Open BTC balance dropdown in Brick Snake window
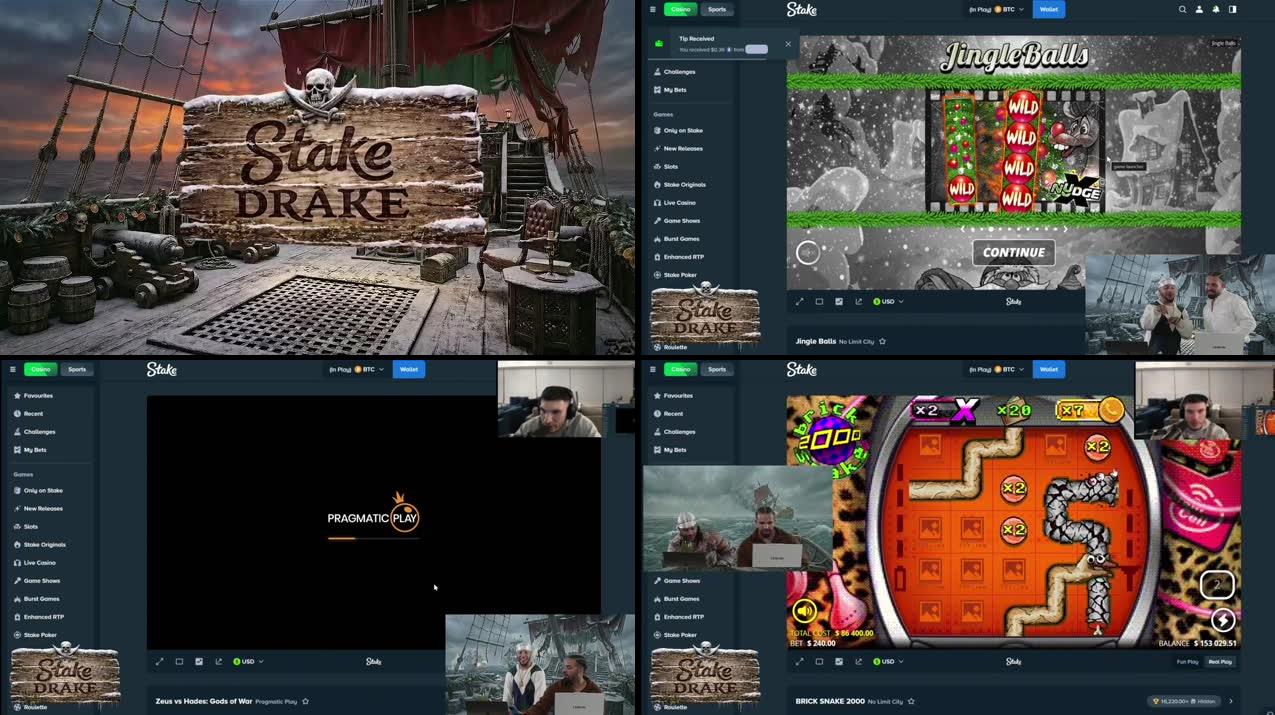Image resolution: width=1275 pixels, height=715 pixels. coord(996,369)
